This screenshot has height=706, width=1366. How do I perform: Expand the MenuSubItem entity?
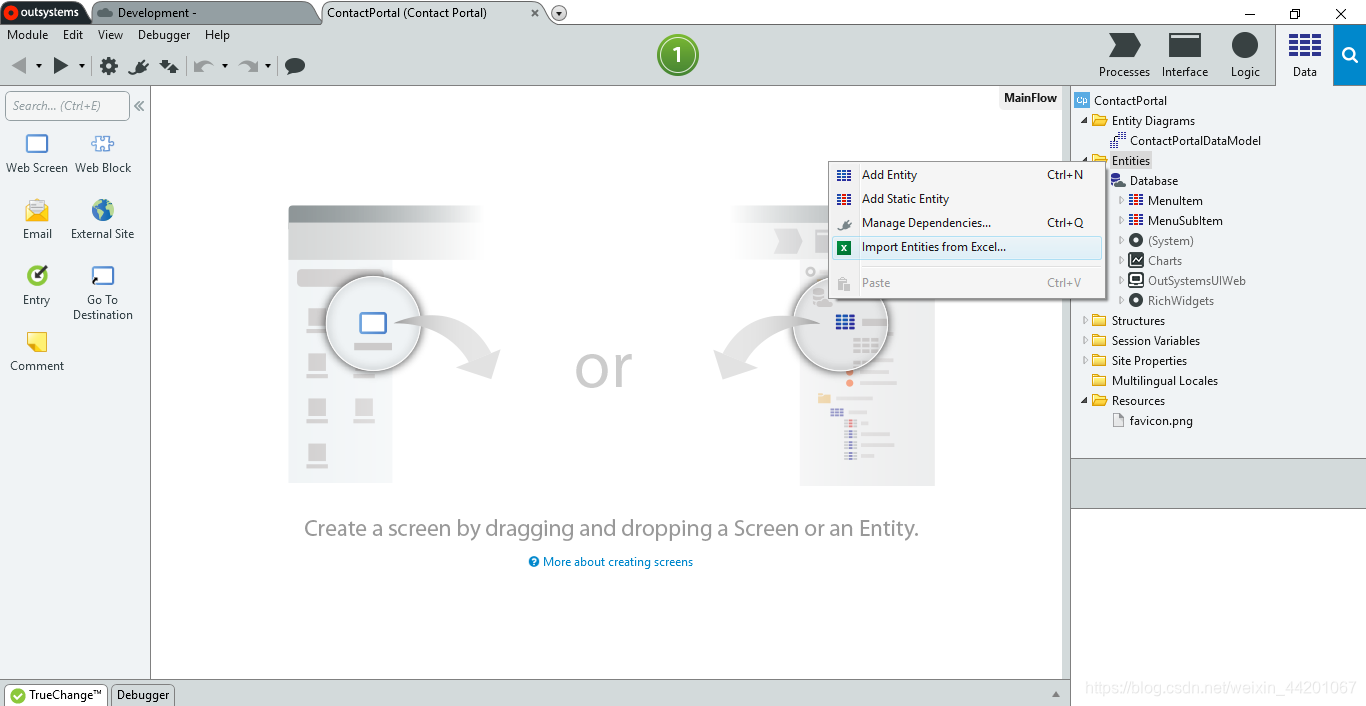tap(1121, 221)
